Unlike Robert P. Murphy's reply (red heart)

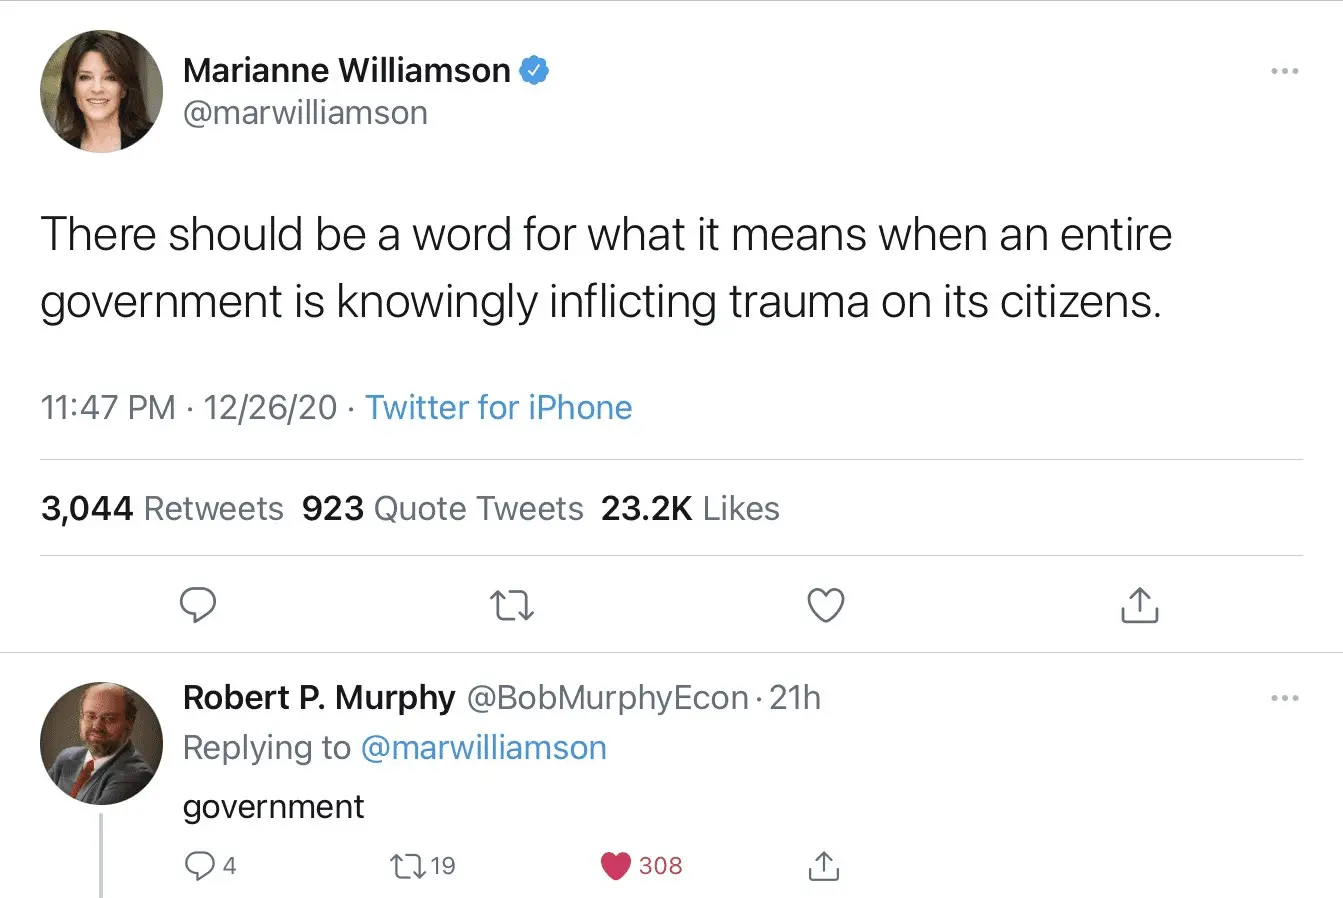point(616,865)
